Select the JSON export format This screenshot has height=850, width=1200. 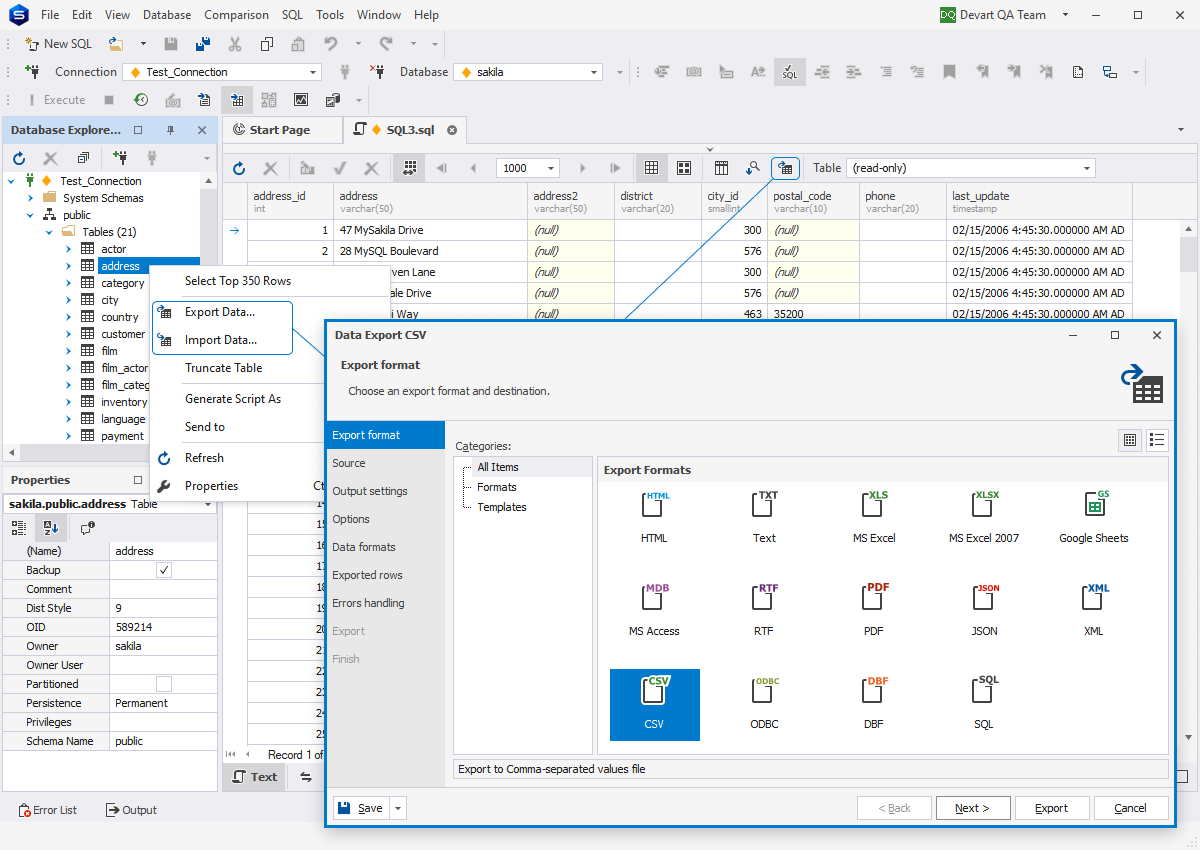point(984,609)
